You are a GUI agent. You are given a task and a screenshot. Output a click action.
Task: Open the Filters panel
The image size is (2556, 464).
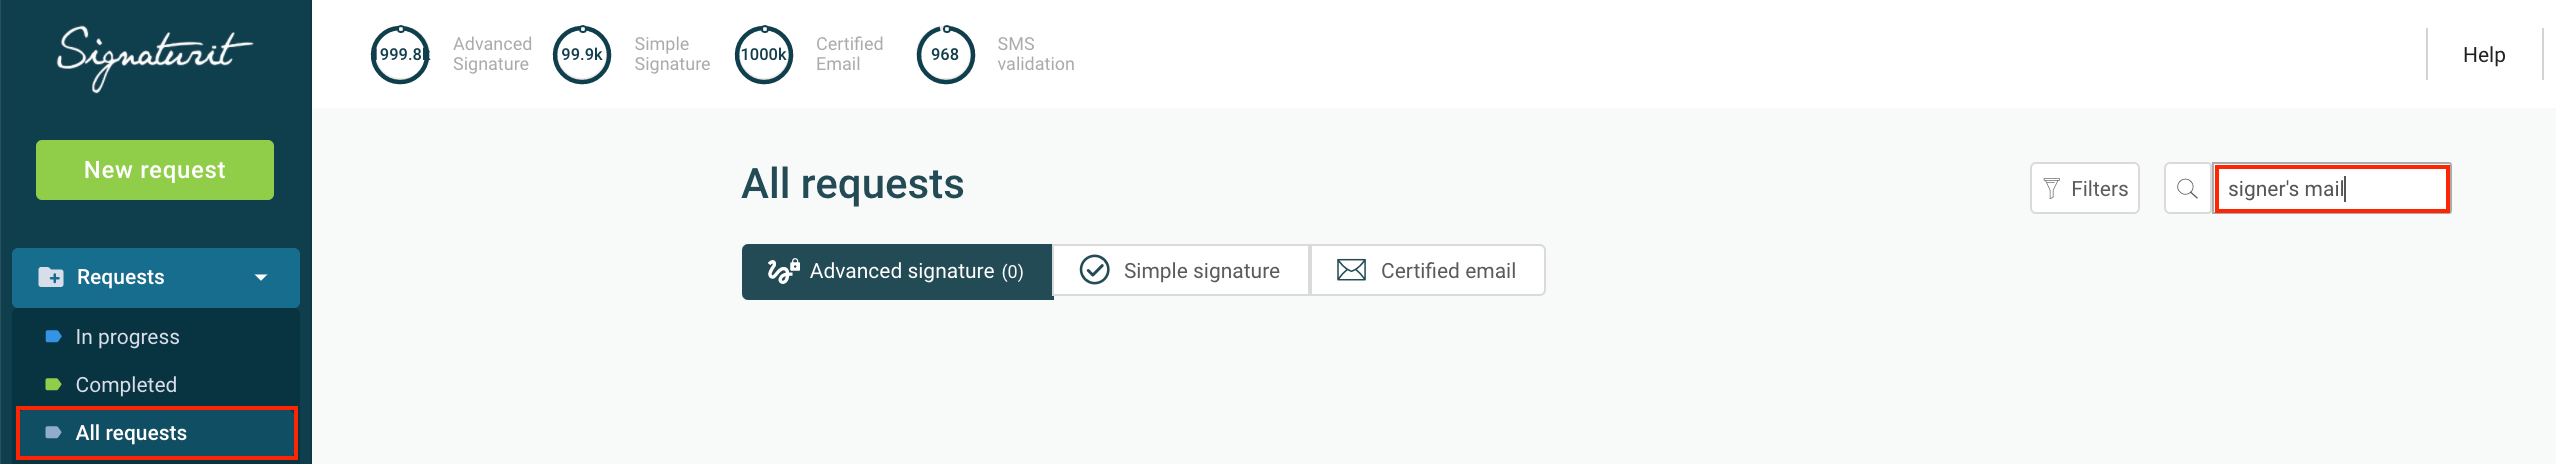click(2084, 188)
